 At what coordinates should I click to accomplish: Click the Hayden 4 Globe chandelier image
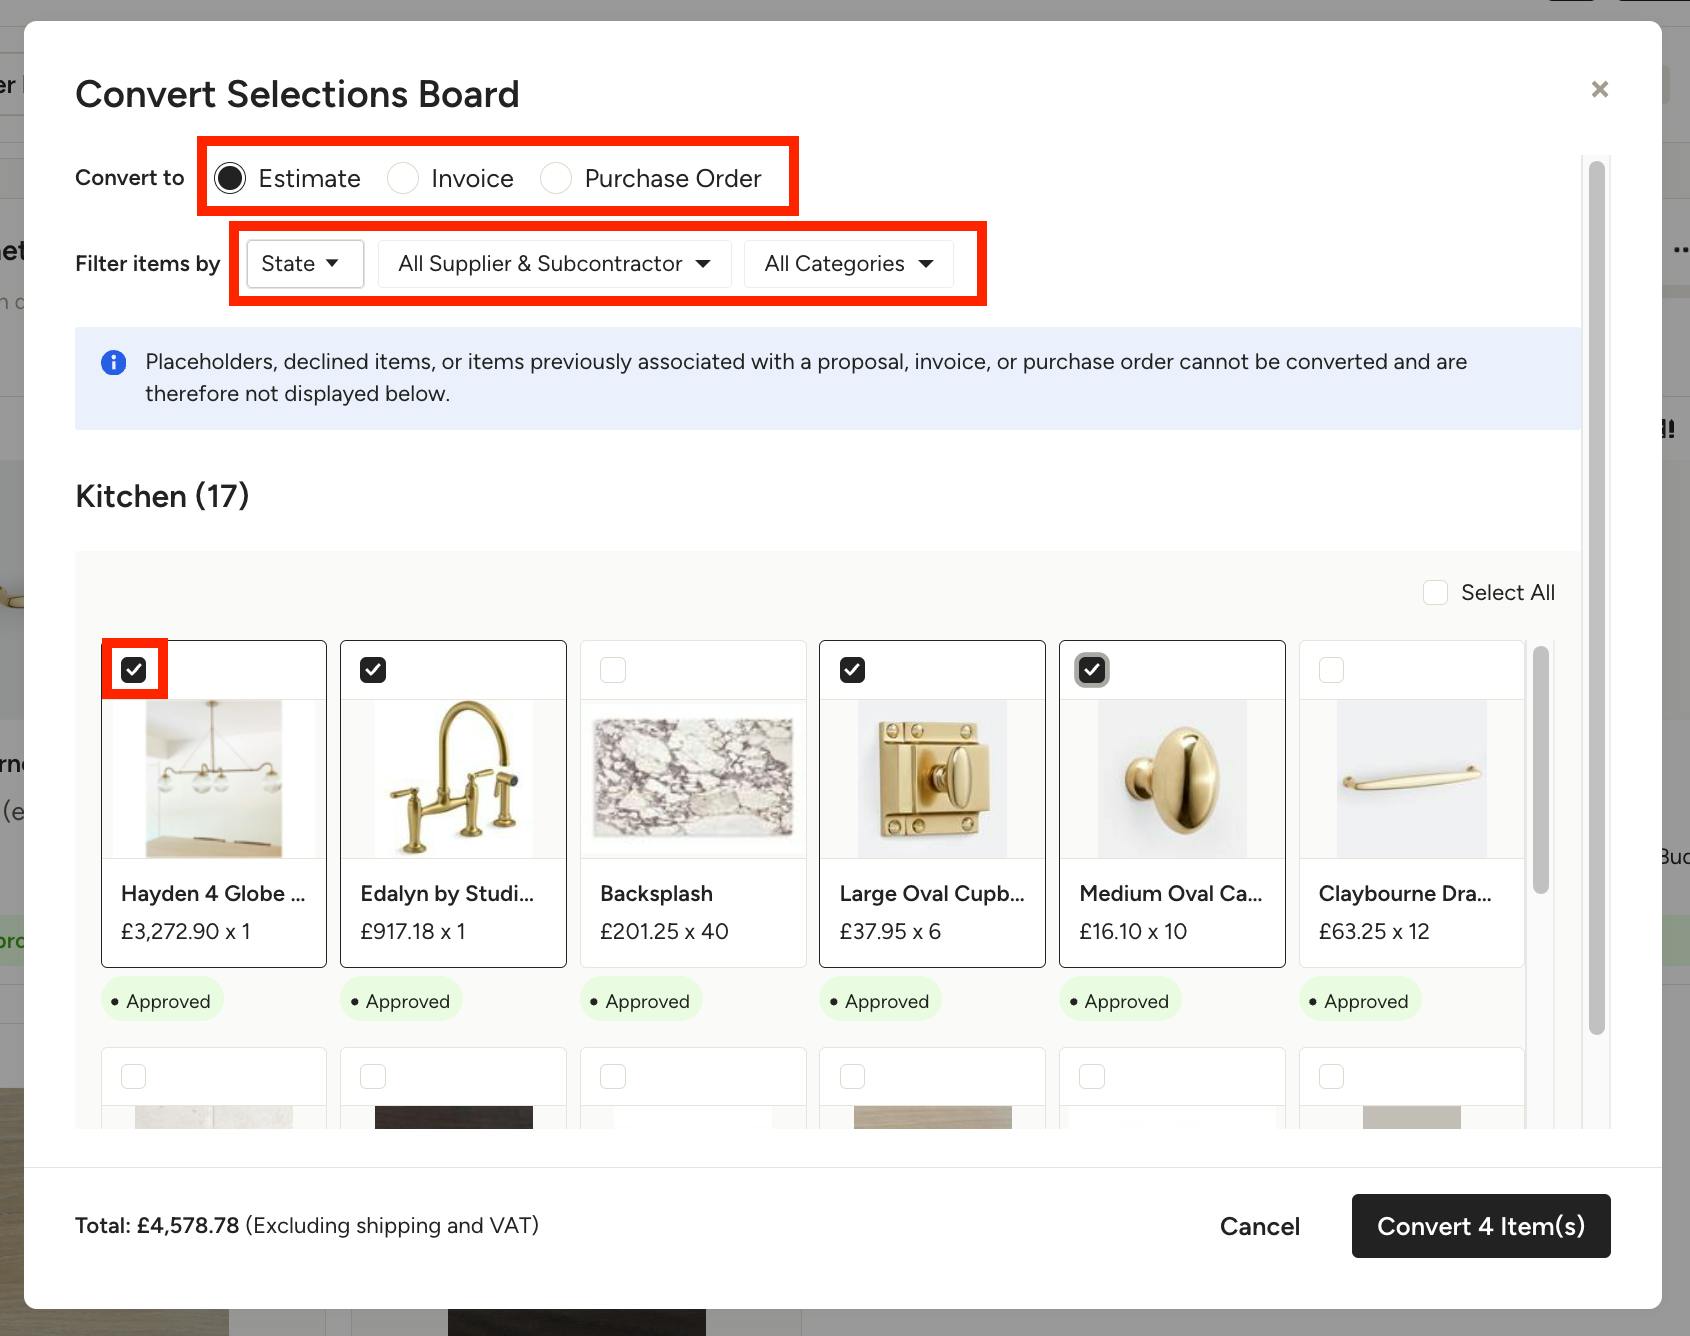tap(214, 778)
